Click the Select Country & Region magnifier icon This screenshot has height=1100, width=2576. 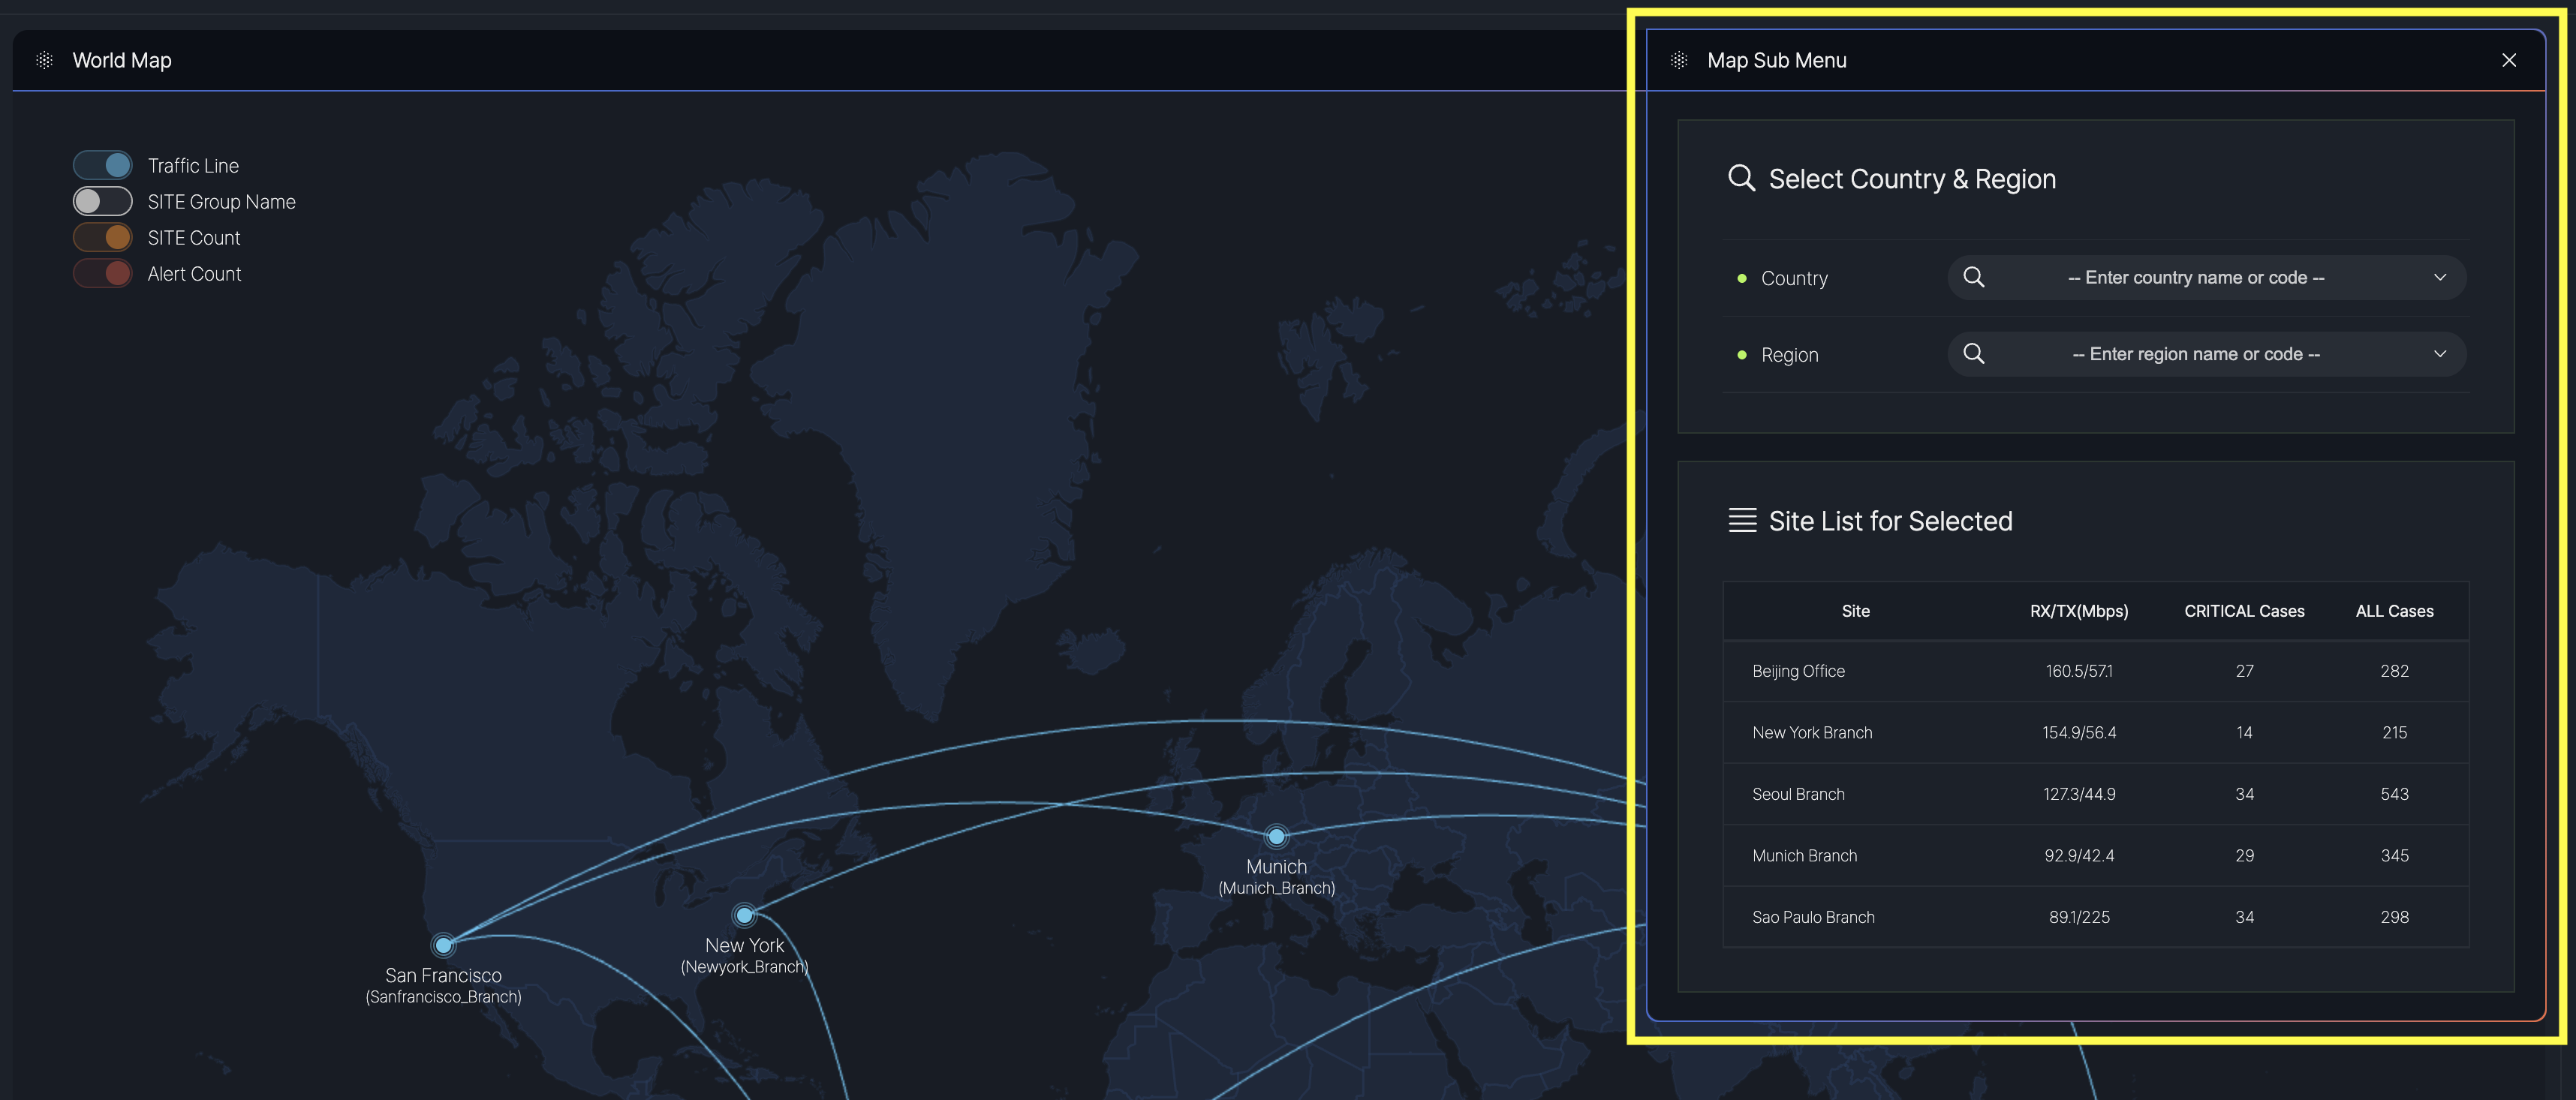[x=1741, y=178]
